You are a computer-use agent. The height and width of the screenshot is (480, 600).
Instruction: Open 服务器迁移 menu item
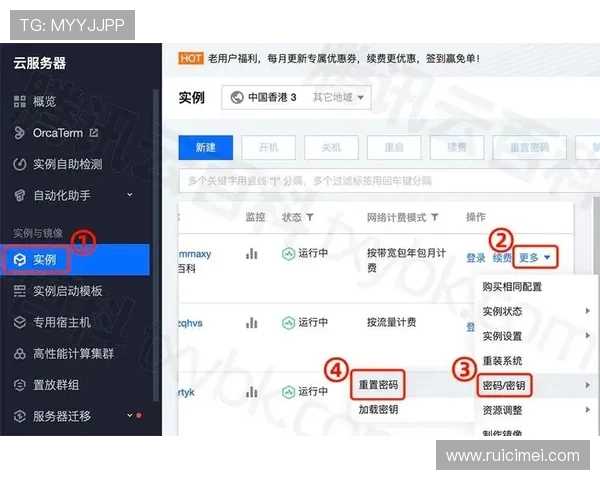coord(62,416)
